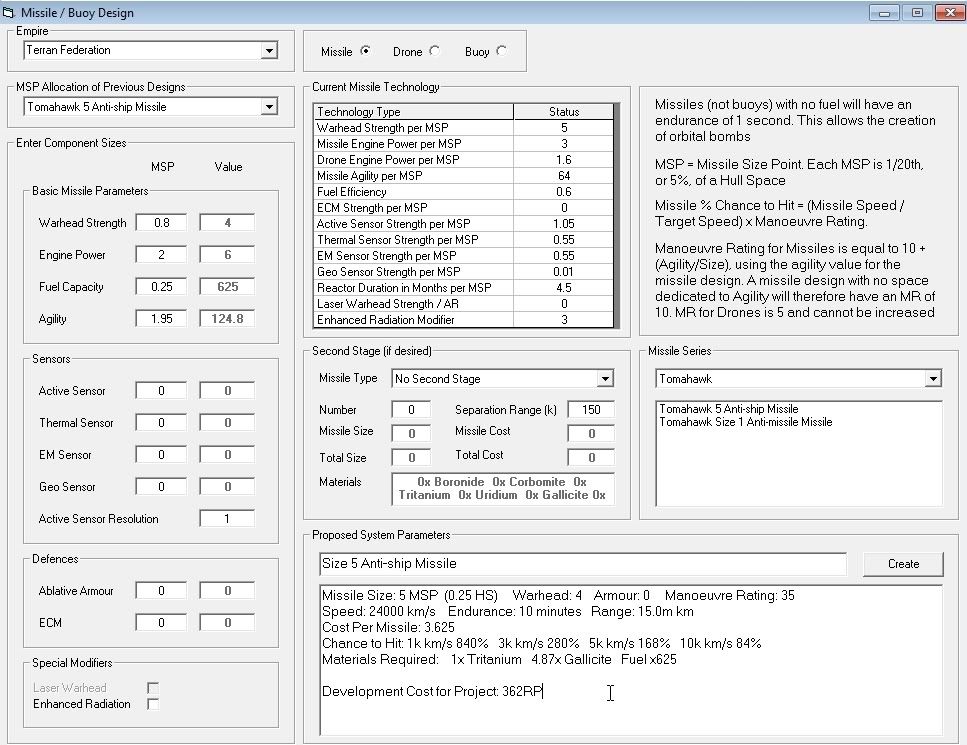Click the second stage Missile Cost field

[x=591, y=433]
